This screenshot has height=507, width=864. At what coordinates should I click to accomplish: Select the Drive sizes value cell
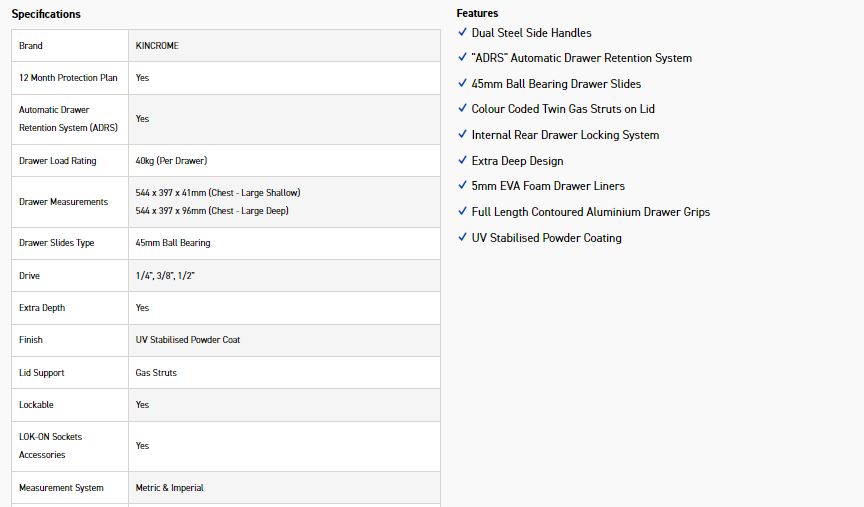pos(165,276)
